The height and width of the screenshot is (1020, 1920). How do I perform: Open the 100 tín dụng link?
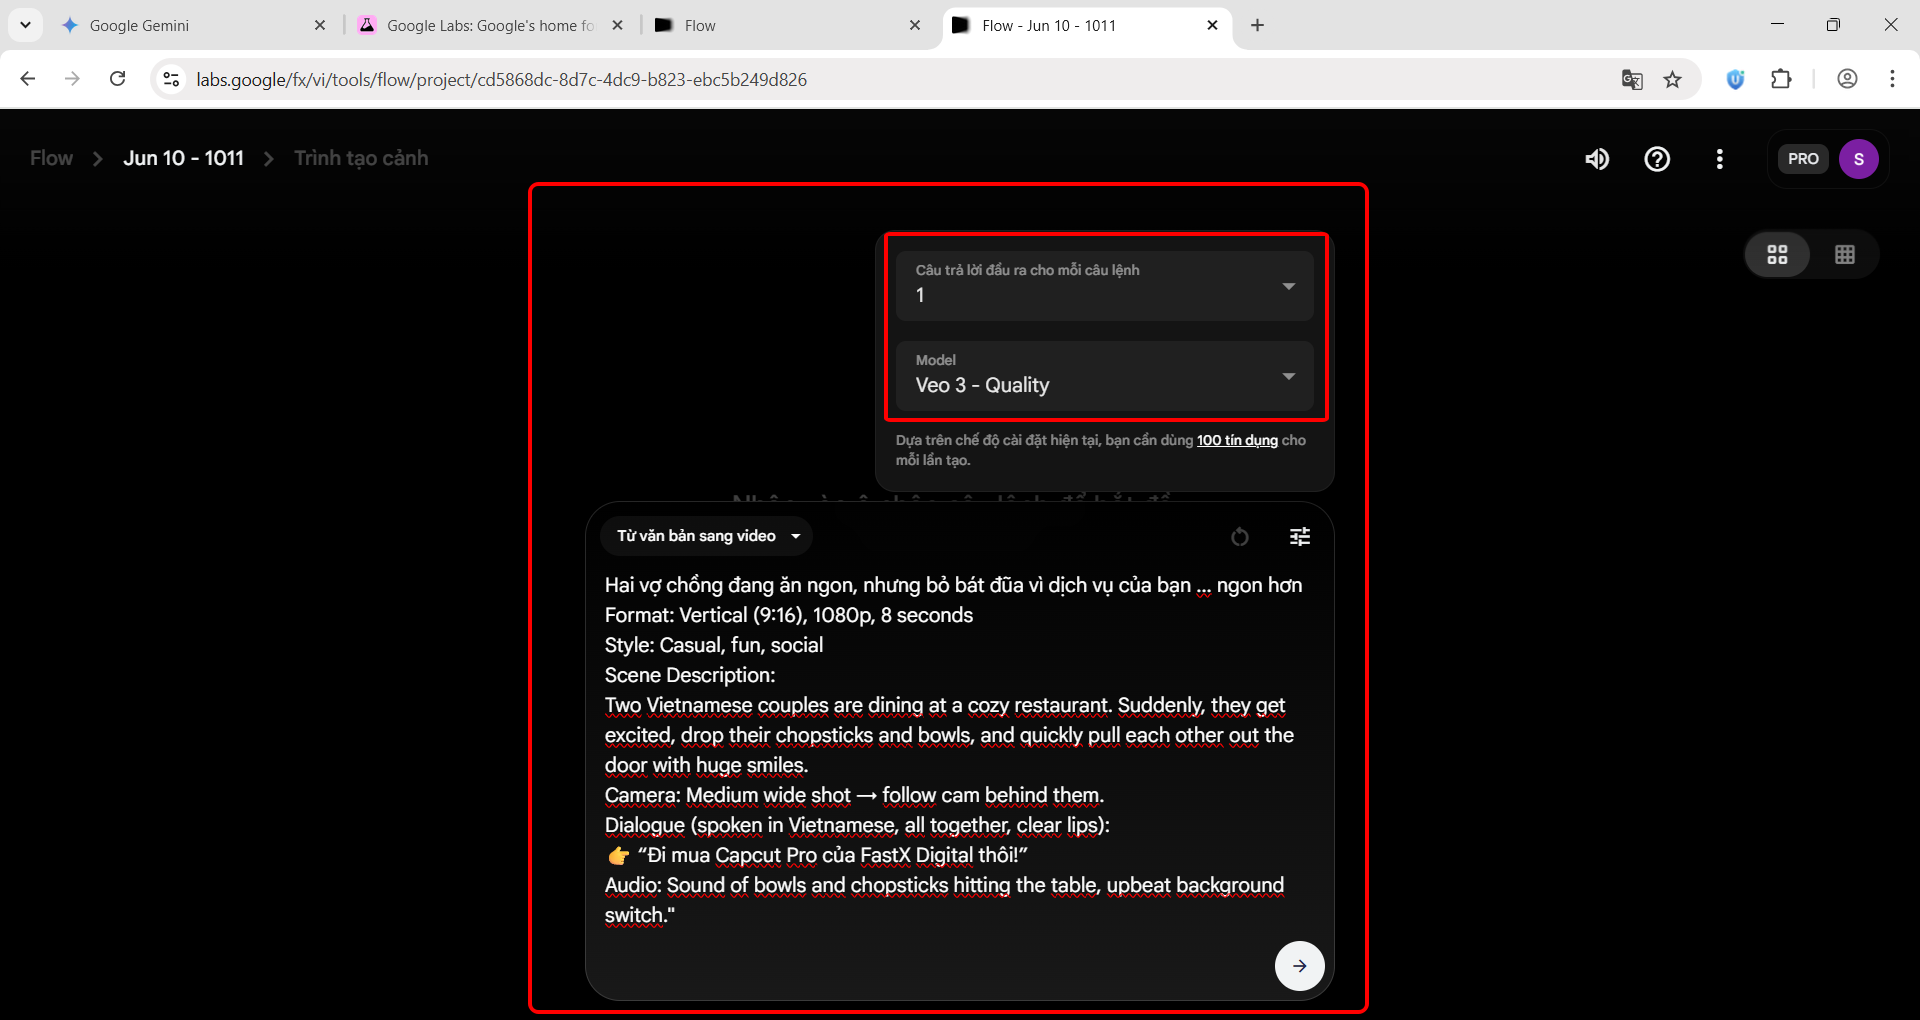(1237, 440)
